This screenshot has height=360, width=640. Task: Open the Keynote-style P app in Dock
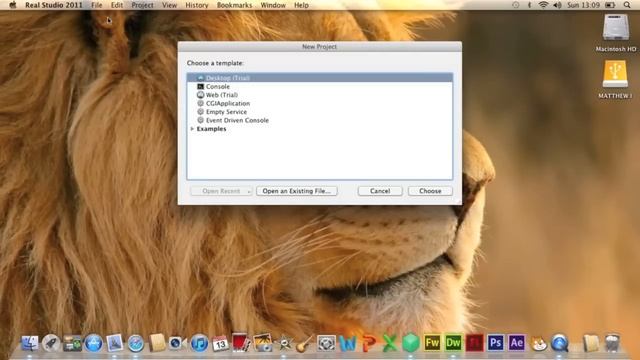point(369,343)
